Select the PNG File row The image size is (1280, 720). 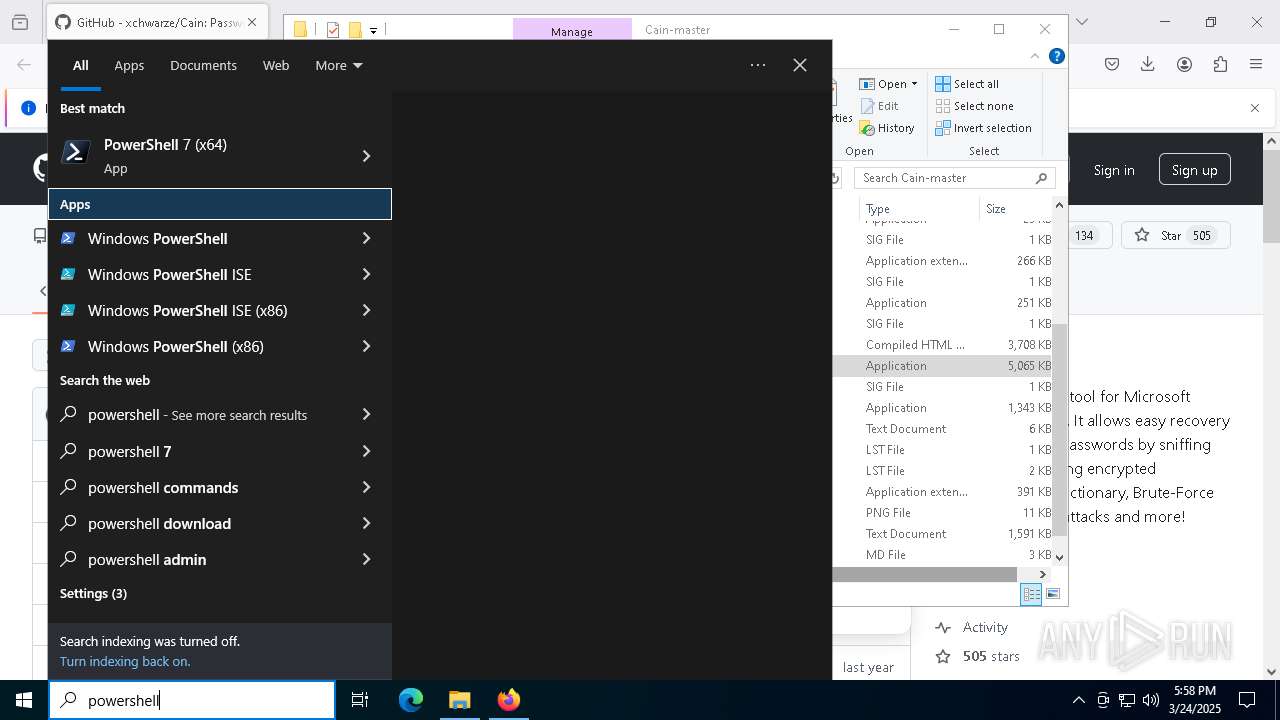[942, 513]
